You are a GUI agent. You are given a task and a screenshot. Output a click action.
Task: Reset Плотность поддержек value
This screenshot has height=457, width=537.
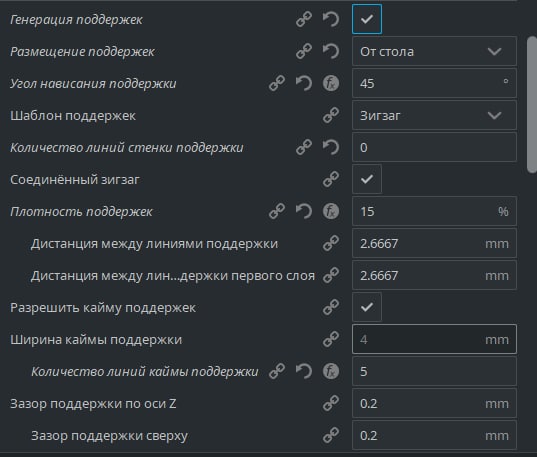pyautogui.click(x=304, y=211)
